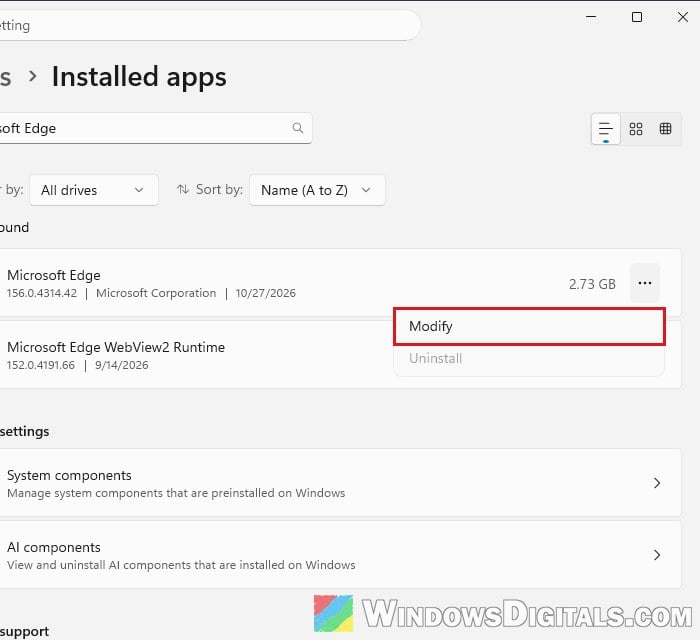The image size is (700, 640).
Task: Click the search magnifier icon in apps search
Action: [298, 129]
